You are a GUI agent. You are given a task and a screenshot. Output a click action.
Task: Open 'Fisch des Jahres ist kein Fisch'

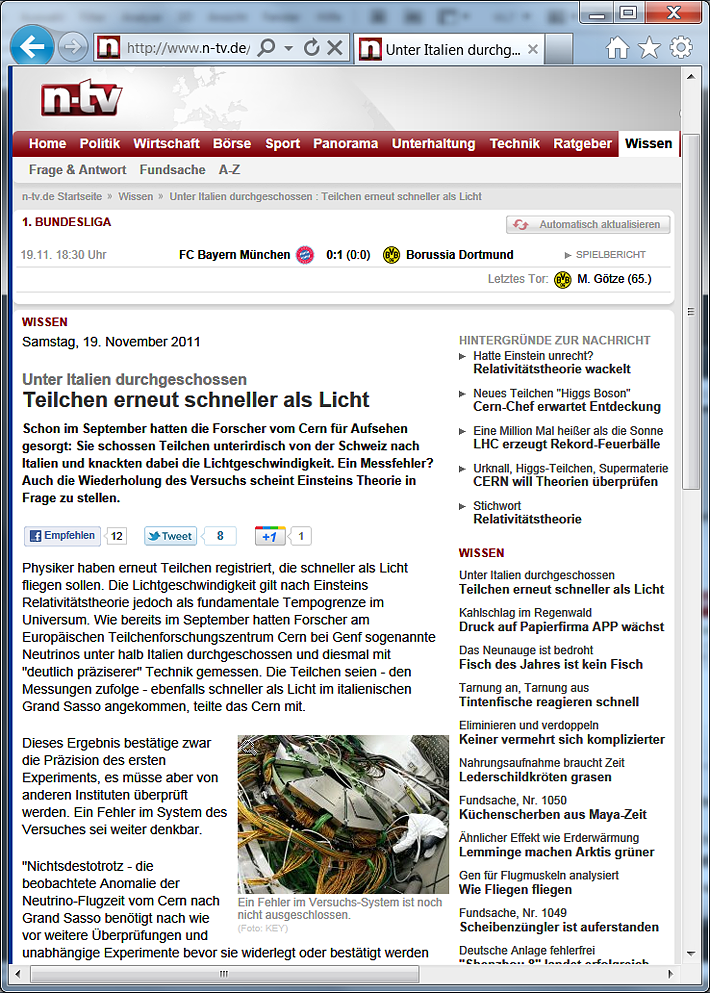coord(551,664)
